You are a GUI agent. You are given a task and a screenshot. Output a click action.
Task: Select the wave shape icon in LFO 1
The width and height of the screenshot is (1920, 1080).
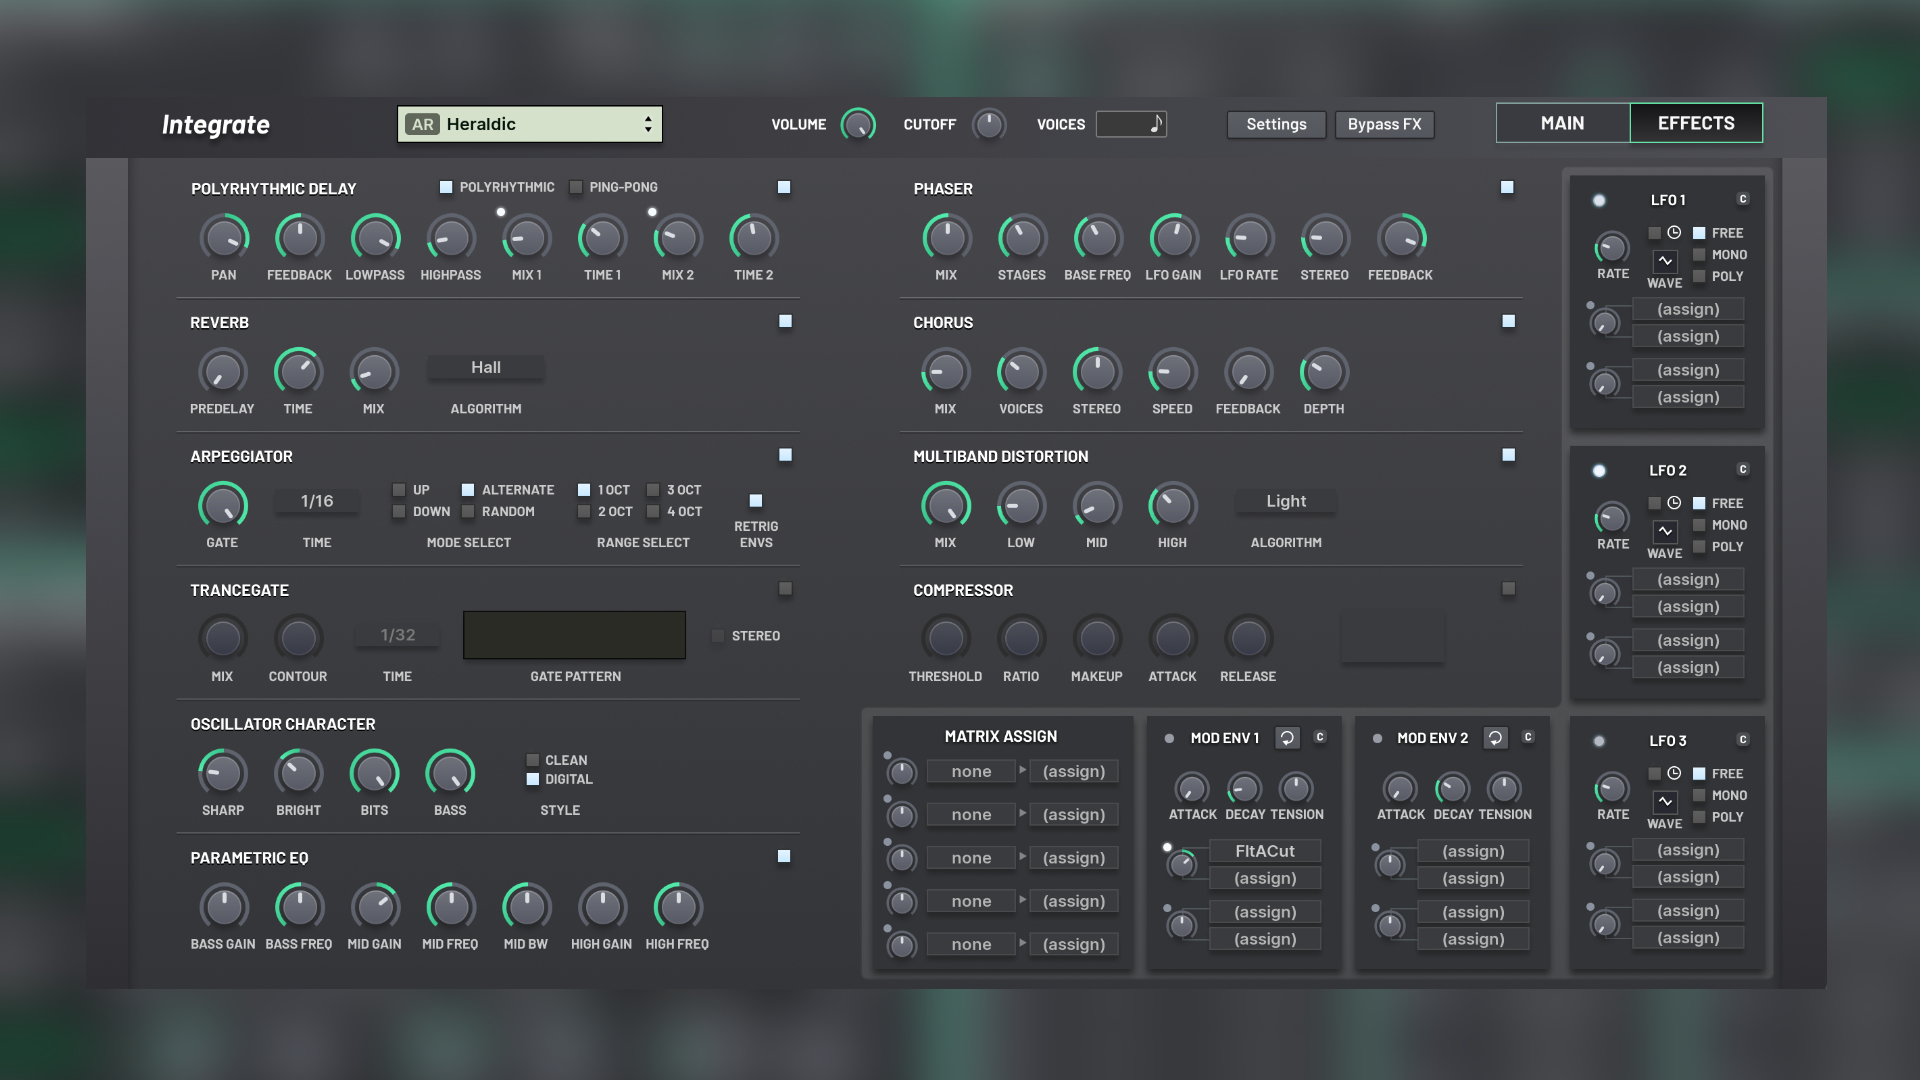(x=1664, y=263)
